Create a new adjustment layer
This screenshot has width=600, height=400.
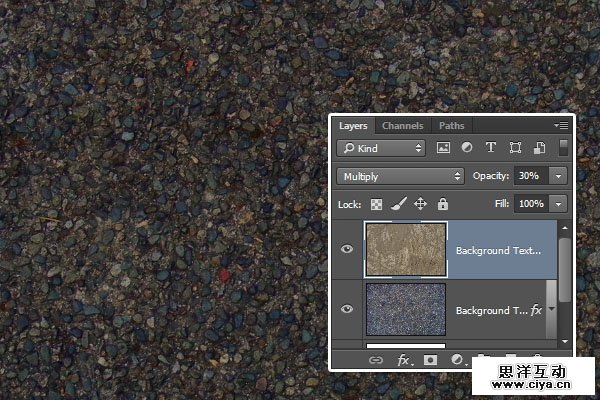click(x=458, y=359)
